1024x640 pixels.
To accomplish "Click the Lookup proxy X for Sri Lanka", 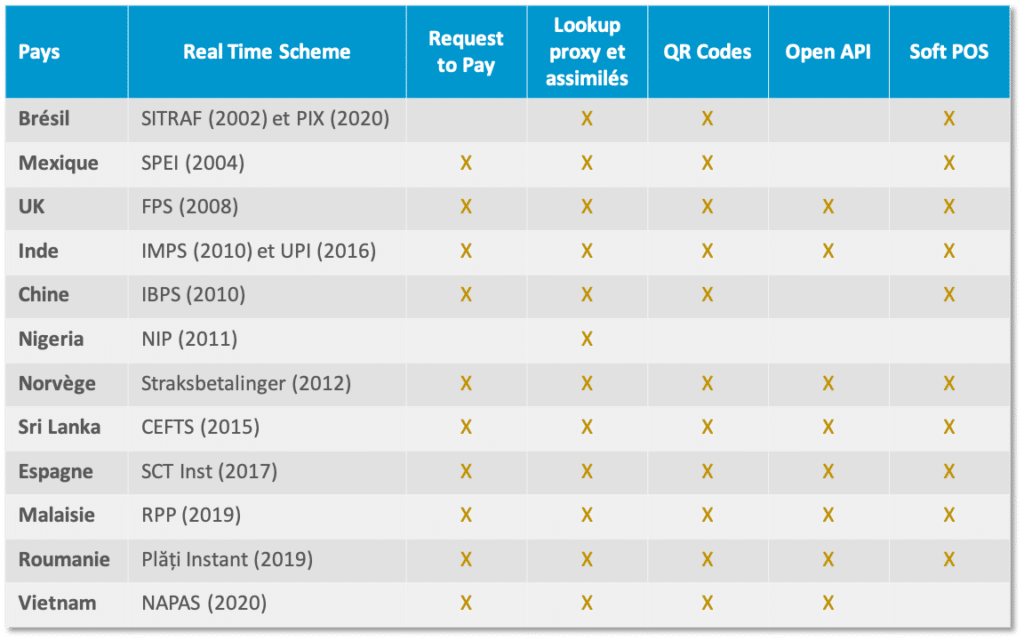I will point(586,427).
